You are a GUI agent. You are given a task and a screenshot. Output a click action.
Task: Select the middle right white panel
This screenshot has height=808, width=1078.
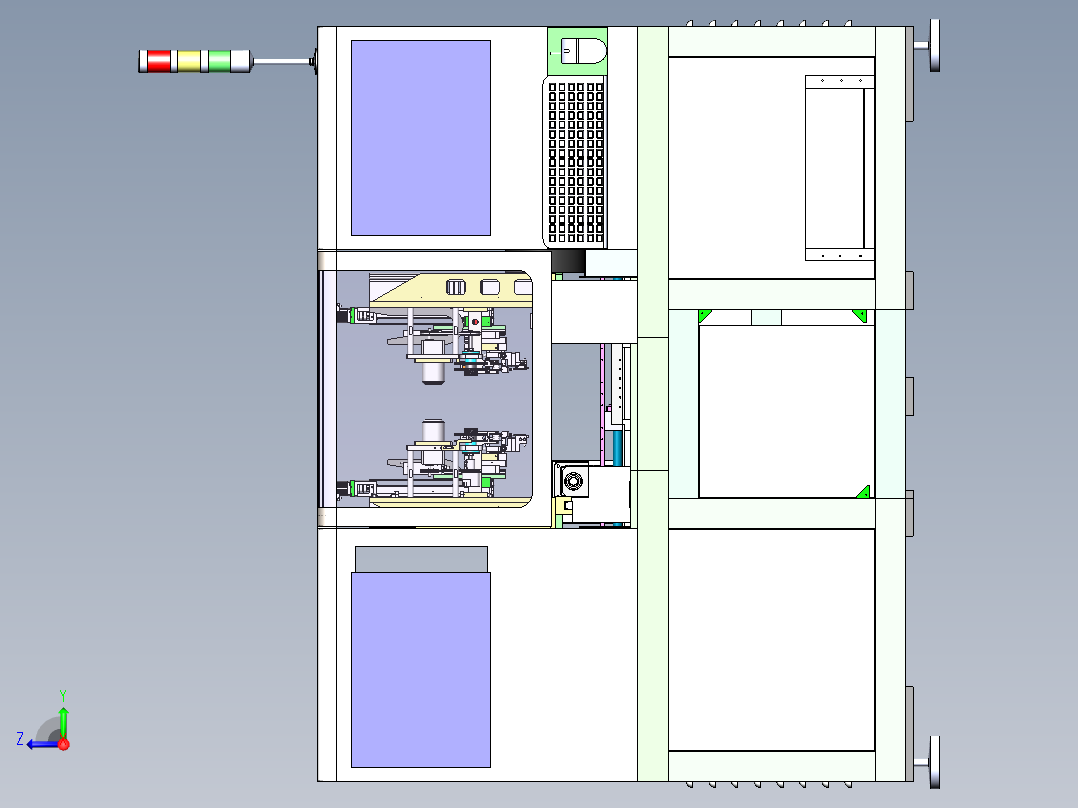(786, 411)
